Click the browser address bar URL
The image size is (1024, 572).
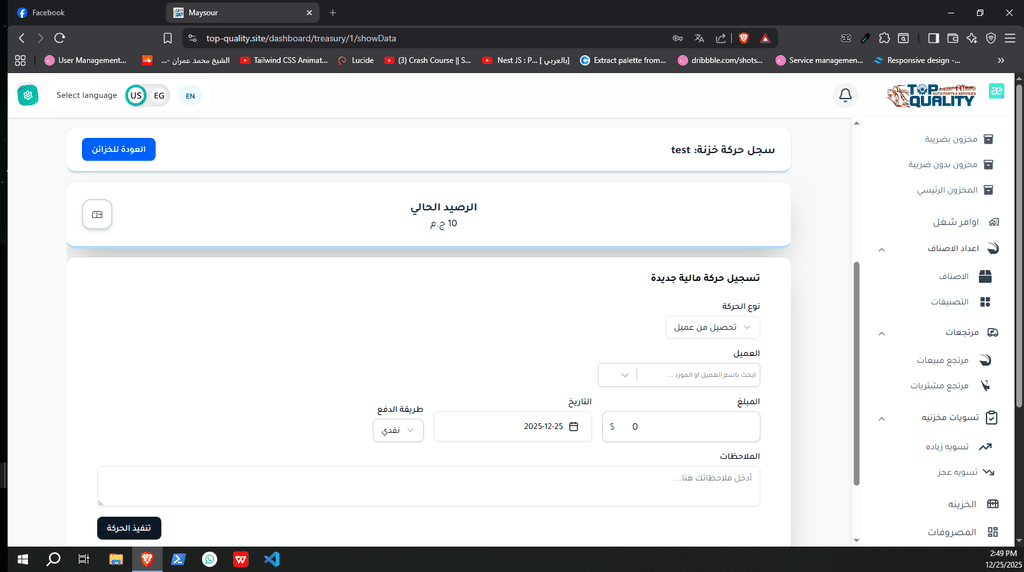(x=301, y=39)
